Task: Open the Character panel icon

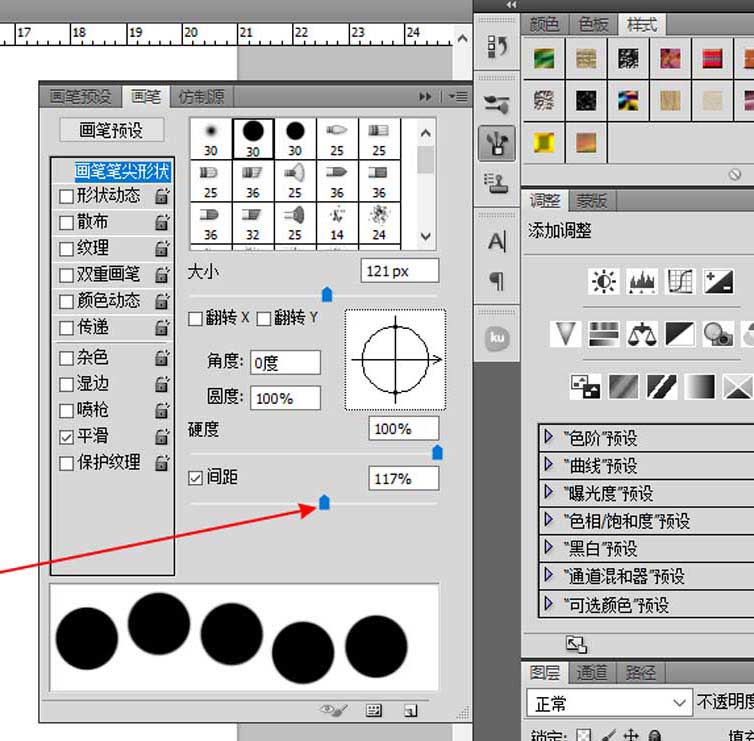Action: 497,241
